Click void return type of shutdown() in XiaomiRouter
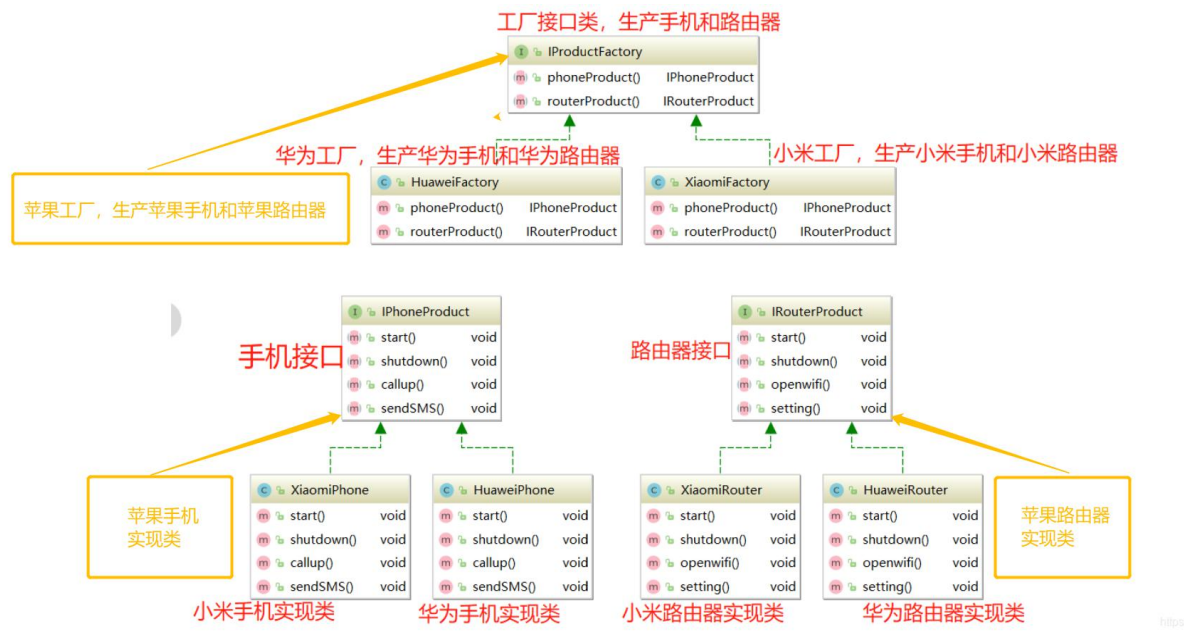Image resolution: width=1184 pixels, height=635 pixels. pos(783,540)
